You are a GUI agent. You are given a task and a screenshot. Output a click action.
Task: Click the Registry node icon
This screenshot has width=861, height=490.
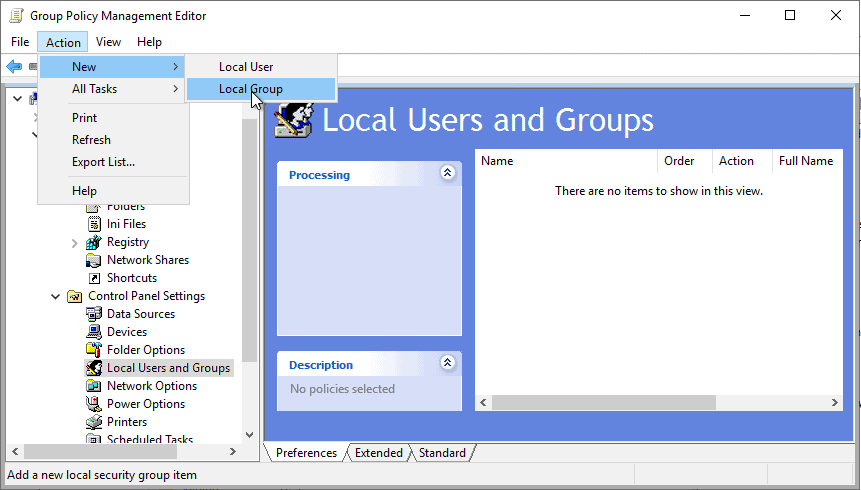pyautogui.click(x=94, y=242)
